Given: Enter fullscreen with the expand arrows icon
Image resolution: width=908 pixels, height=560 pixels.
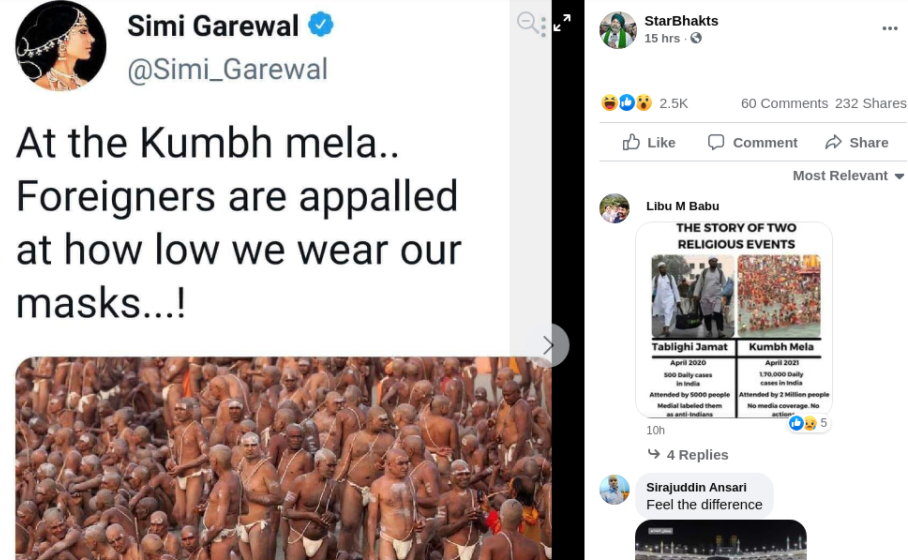Looking at the screenshot, I should [562, 22].
